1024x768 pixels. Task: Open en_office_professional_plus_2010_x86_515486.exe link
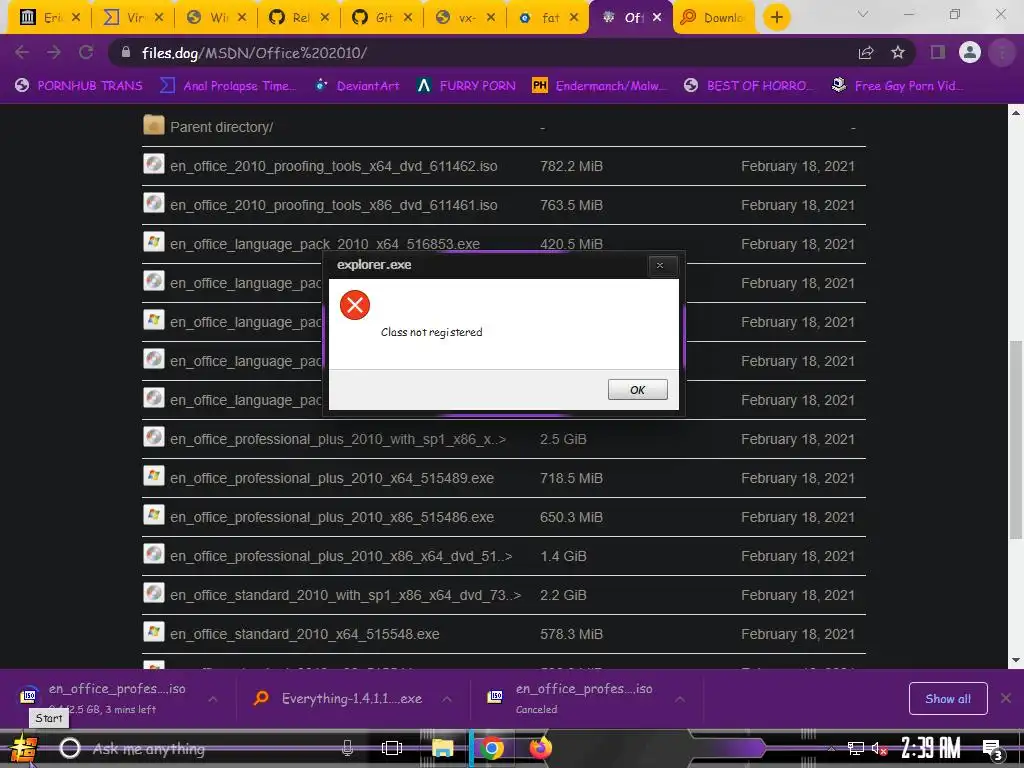click(x=332, y=517)
